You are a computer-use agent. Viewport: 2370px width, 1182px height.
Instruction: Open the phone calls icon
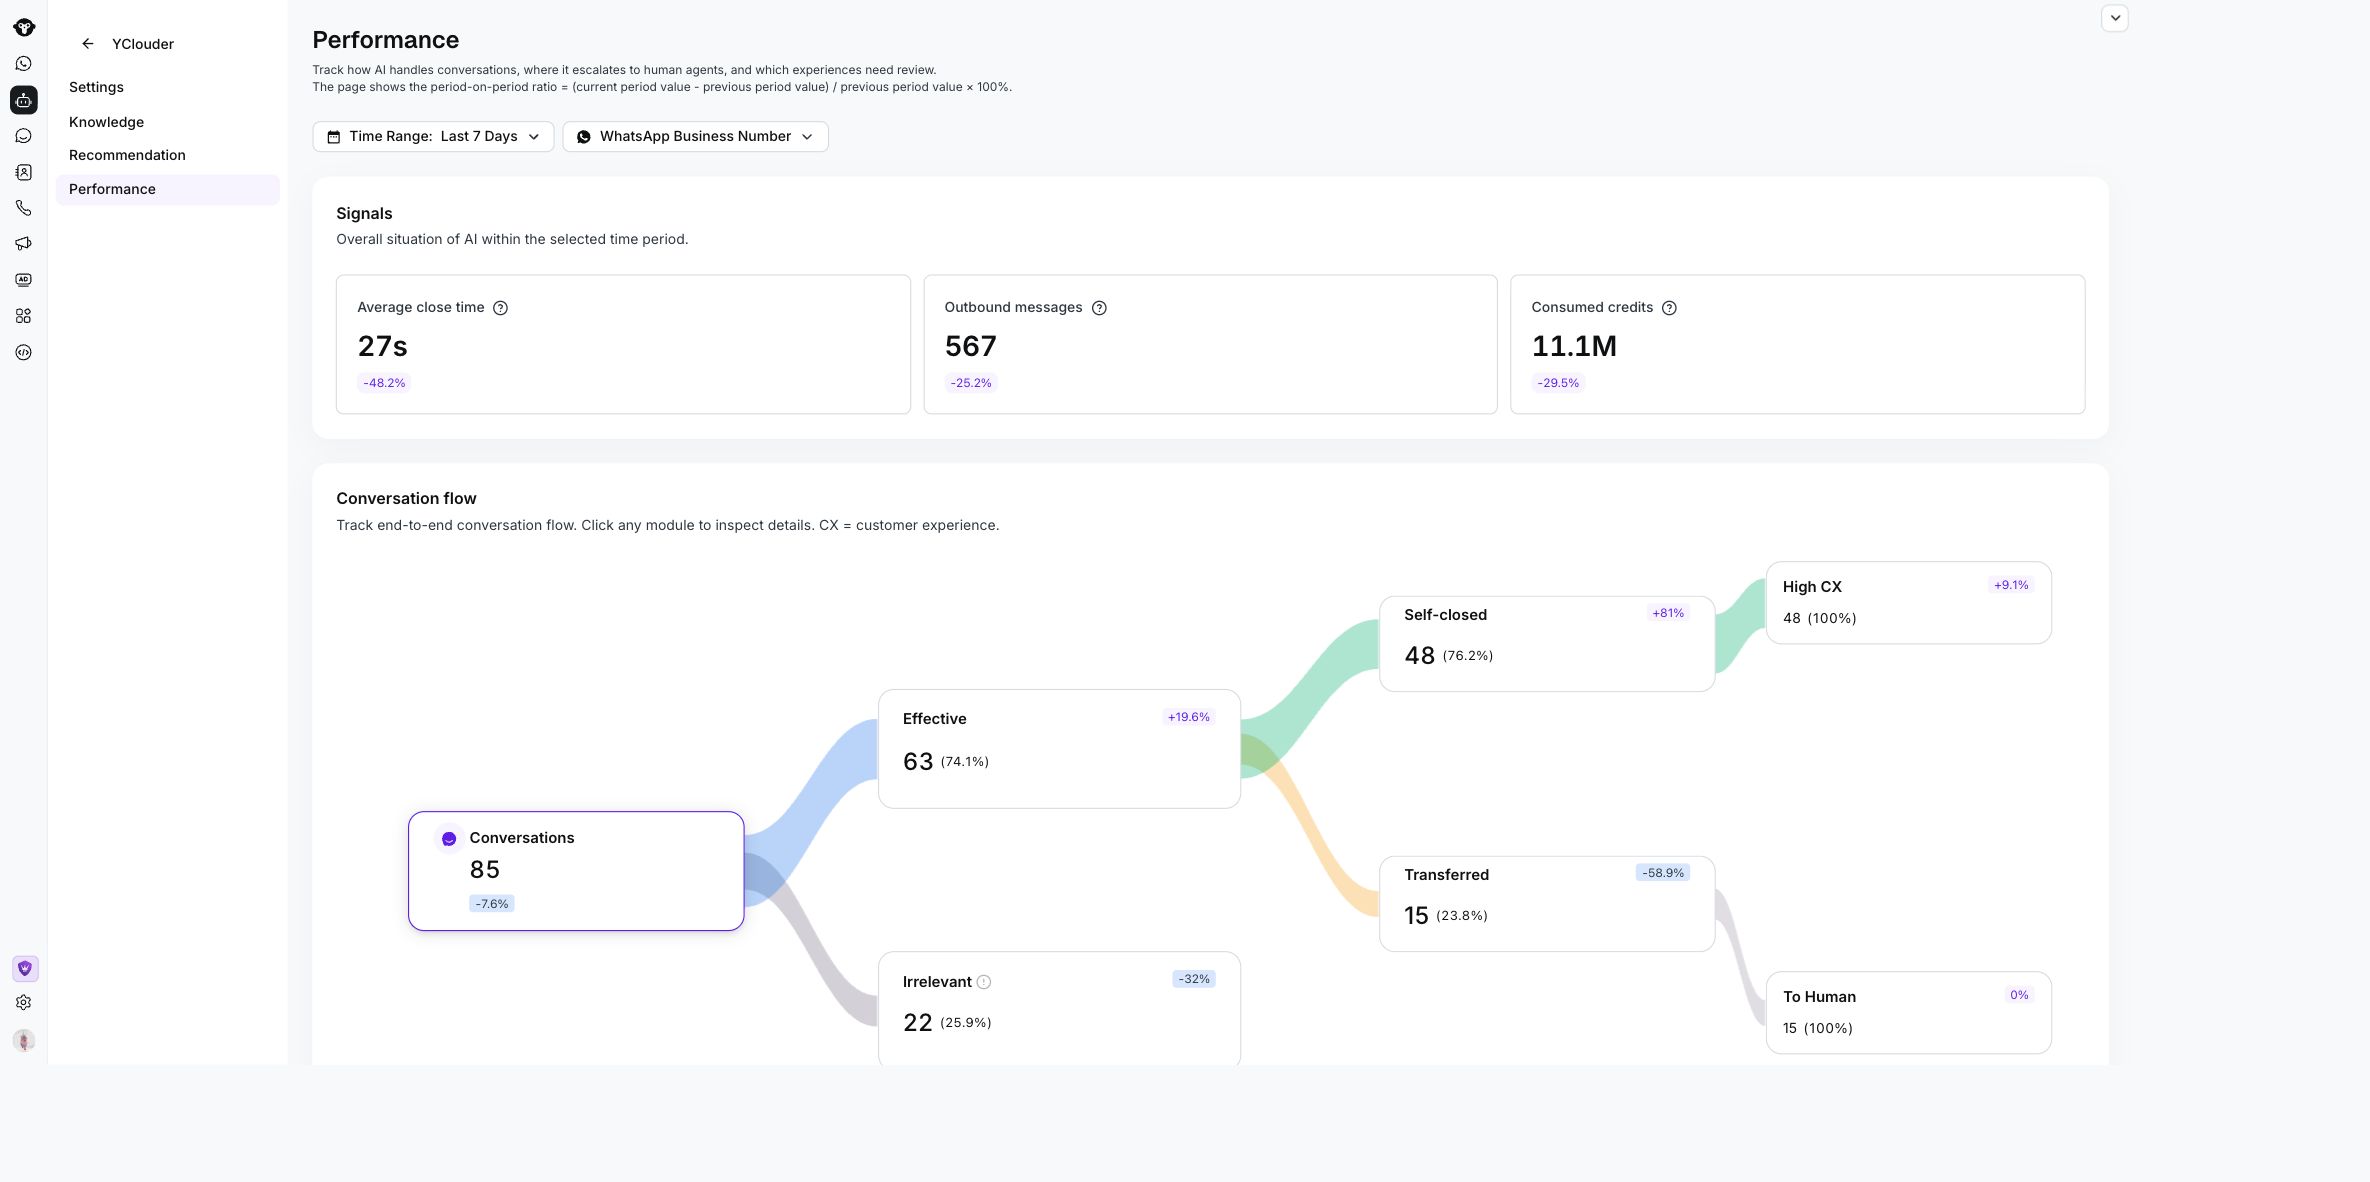[24, 208]
